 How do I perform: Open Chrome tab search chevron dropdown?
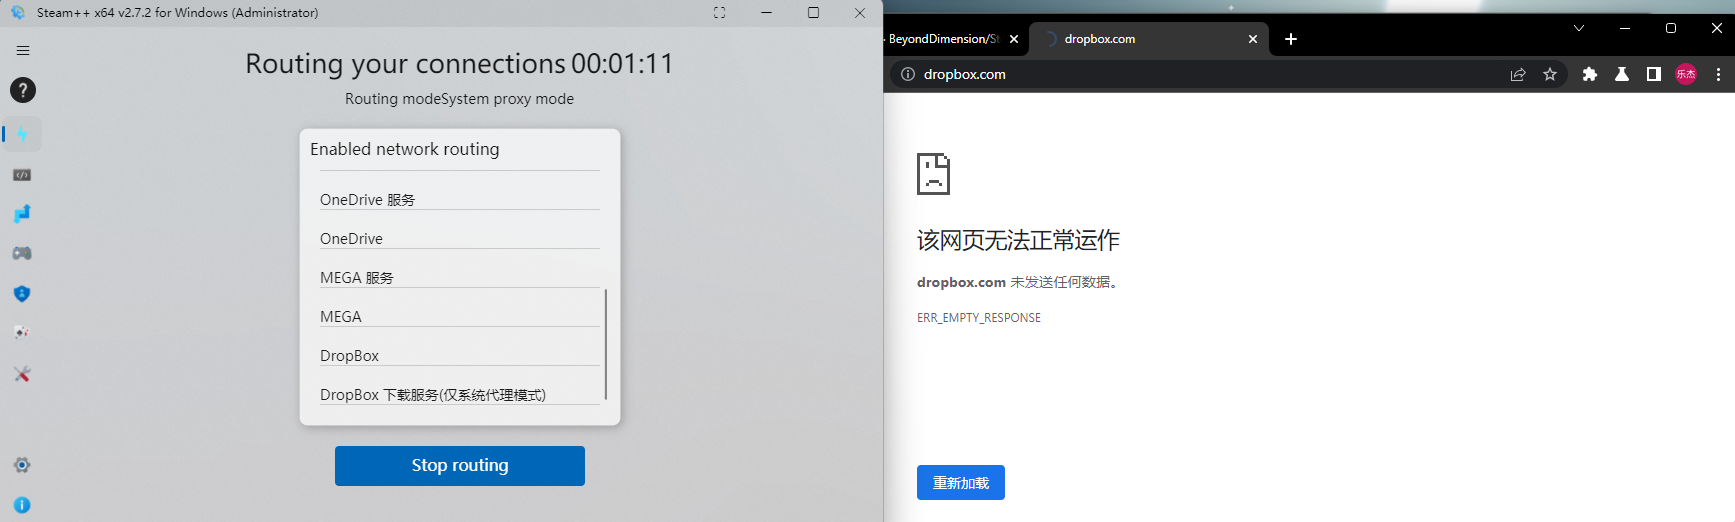pos(1579,28)
